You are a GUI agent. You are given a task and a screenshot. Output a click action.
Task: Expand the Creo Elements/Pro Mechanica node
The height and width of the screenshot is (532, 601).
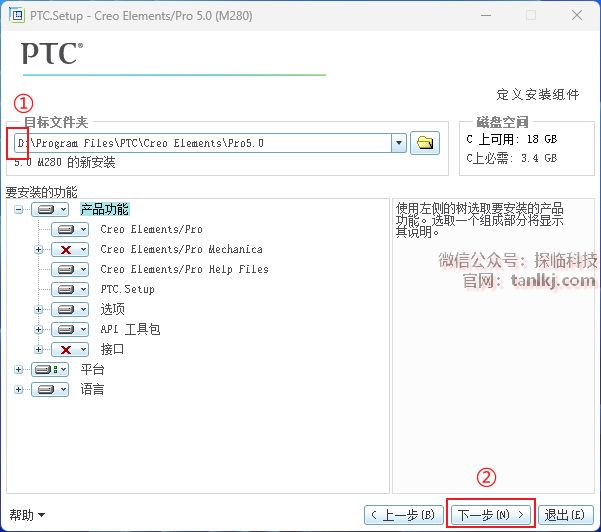38,250
